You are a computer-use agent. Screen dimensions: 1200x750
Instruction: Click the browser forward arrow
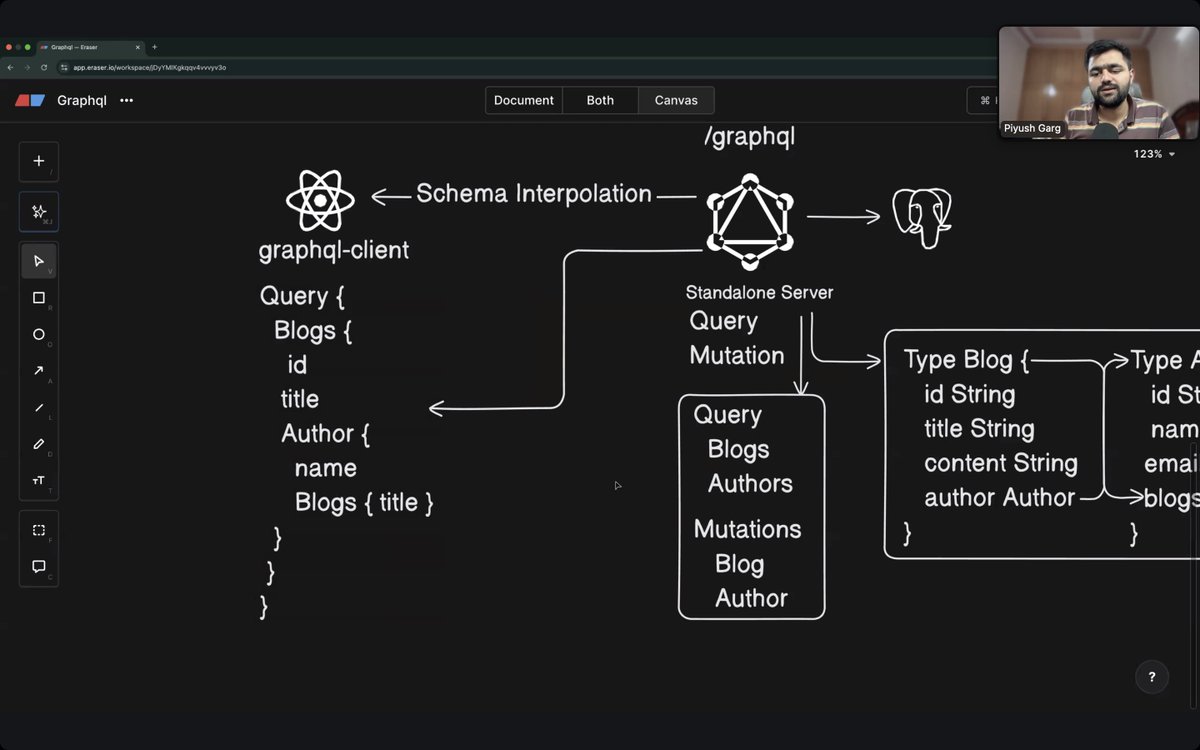pos(27,67)
